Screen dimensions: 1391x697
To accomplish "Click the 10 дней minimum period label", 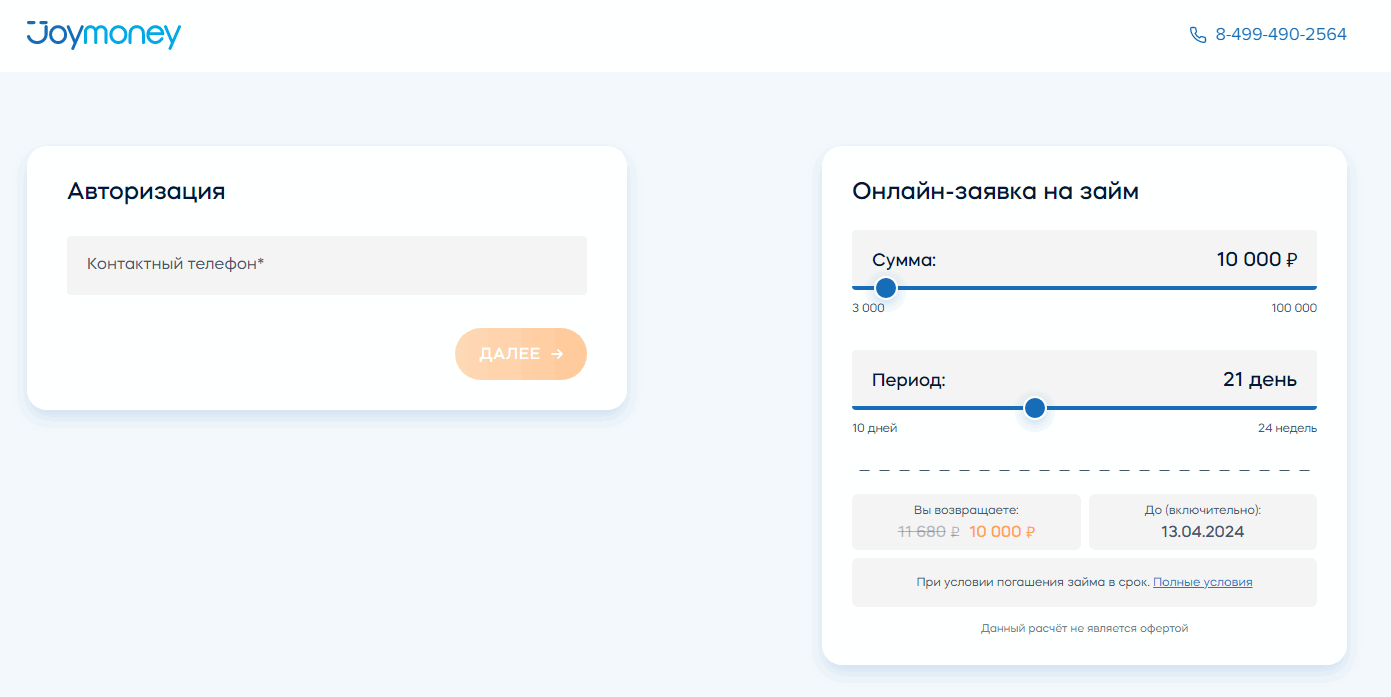I will pos(875,428).
